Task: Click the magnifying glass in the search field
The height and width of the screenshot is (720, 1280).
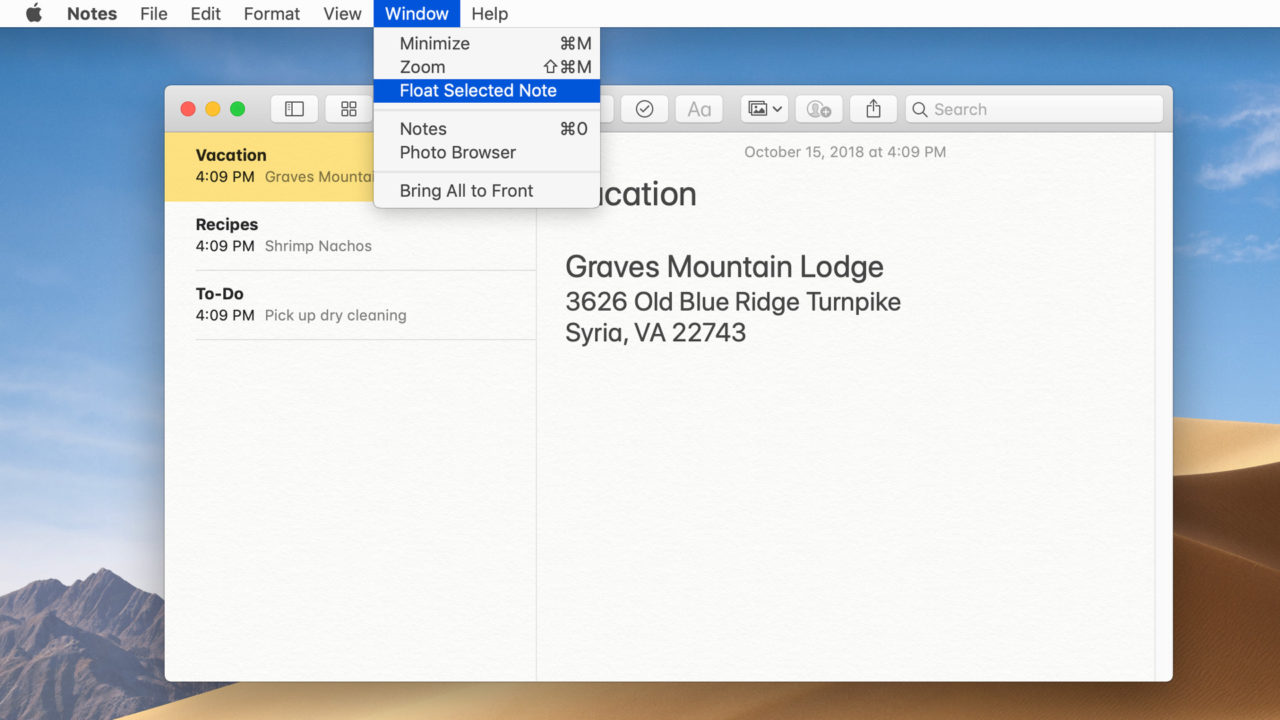Action: coord(920,109)
